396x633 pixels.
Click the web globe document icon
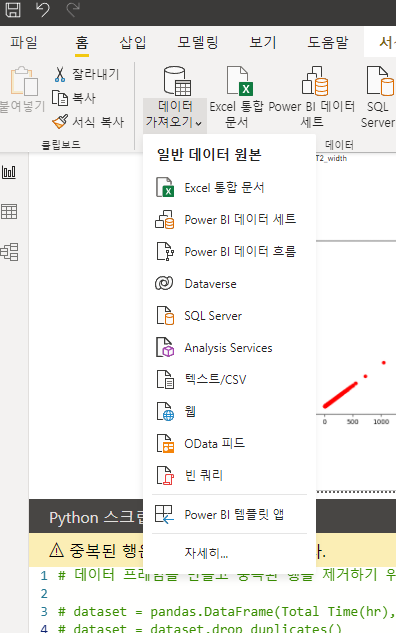tap(165, 411)
